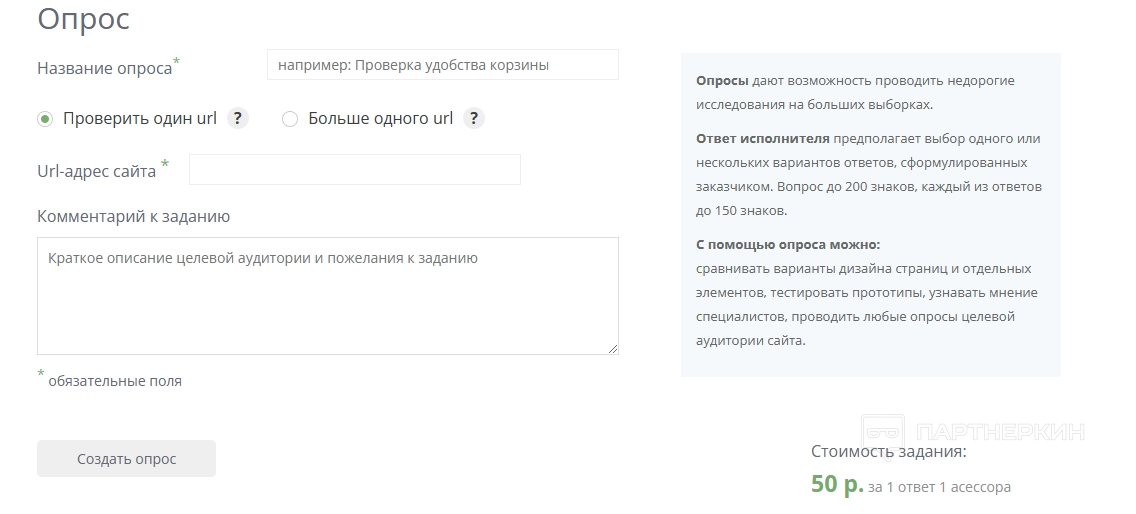Click the "Стоимость задания:" label
The width and height of the screenshot is (1136, 514).
pyautogui.click(x=888, y=451)
